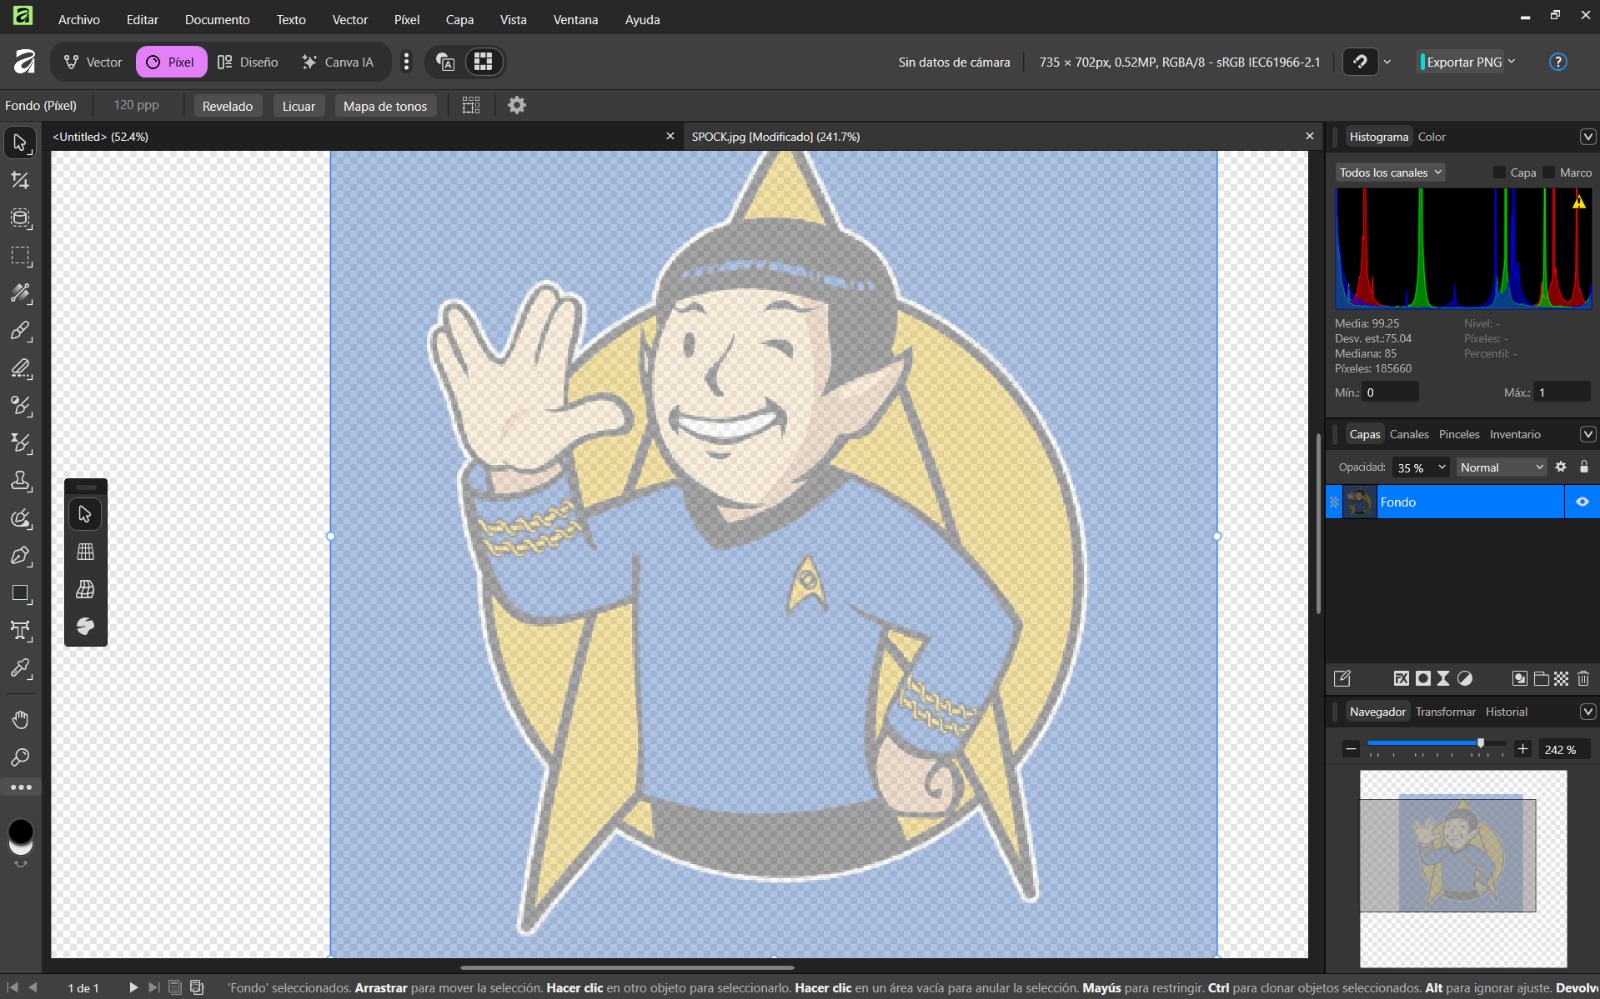This screenshot has width=1600, height=999.
Task: Open the Liquify persona
Action: [298, 105]
